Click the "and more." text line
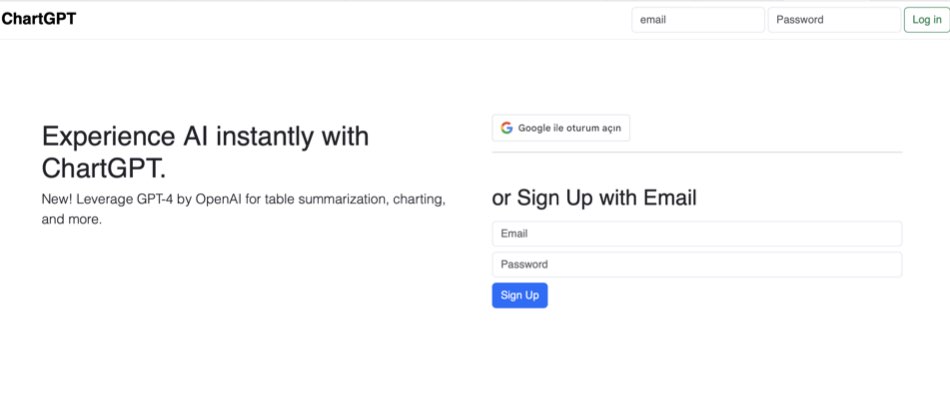Viewport: 950px width, 400px height. pyautogui.click(x=71, y=219)
